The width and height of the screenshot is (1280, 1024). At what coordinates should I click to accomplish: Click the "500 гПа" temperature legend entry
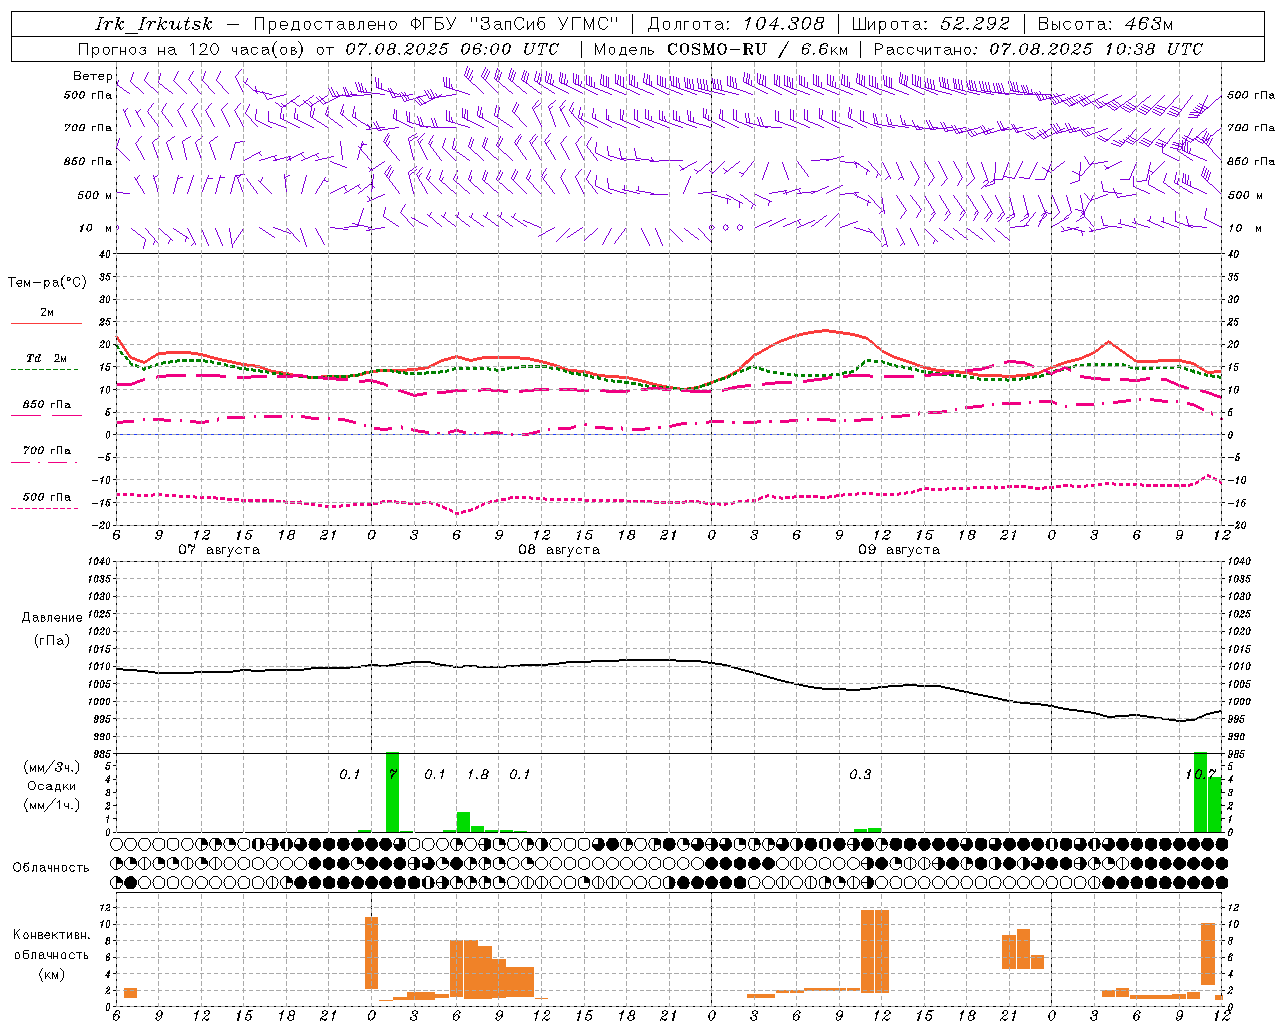click(x=47, y=497)
